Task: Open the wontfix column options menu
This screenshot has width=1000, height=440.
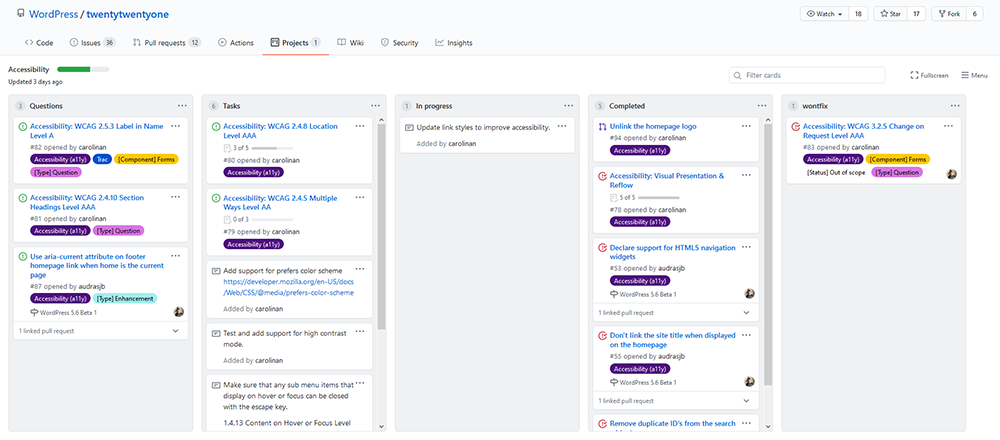Action: [x=955, y=106]
